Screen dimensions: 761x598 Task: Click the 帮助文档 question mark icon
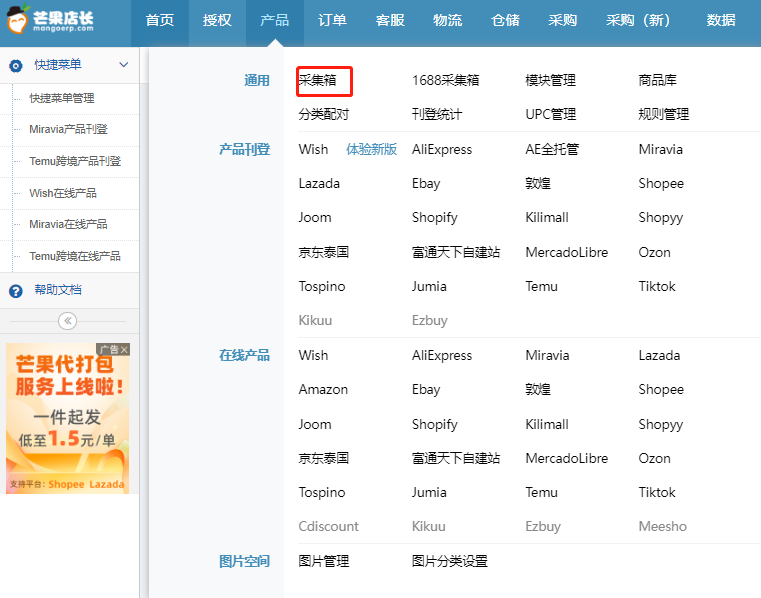coord(16,291)
